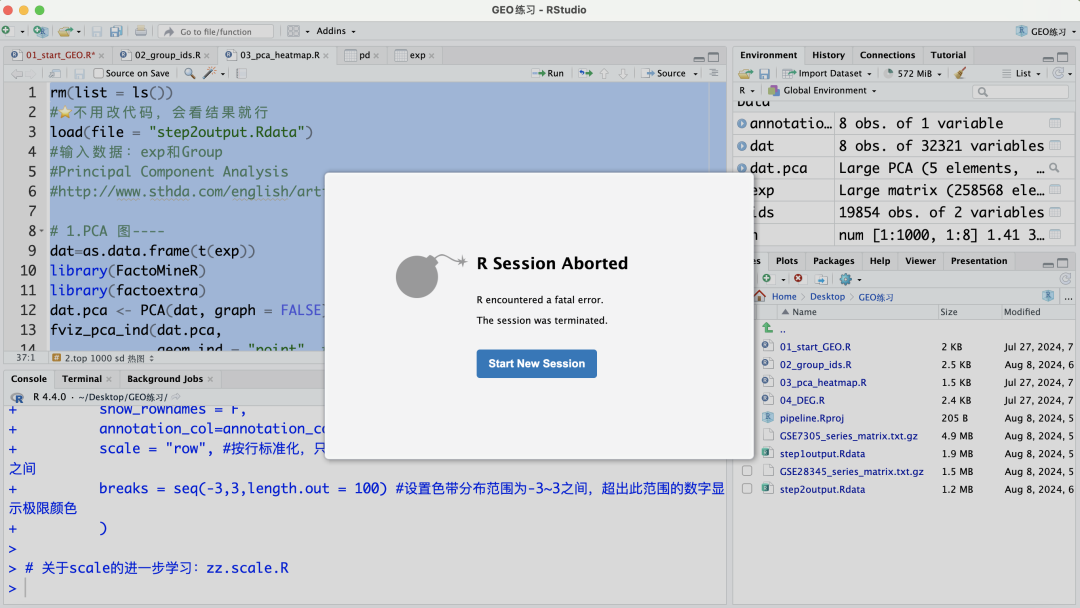The image size is (1080, 608).
Task: Open the Packages tab
Action: [x=833, y=261]
